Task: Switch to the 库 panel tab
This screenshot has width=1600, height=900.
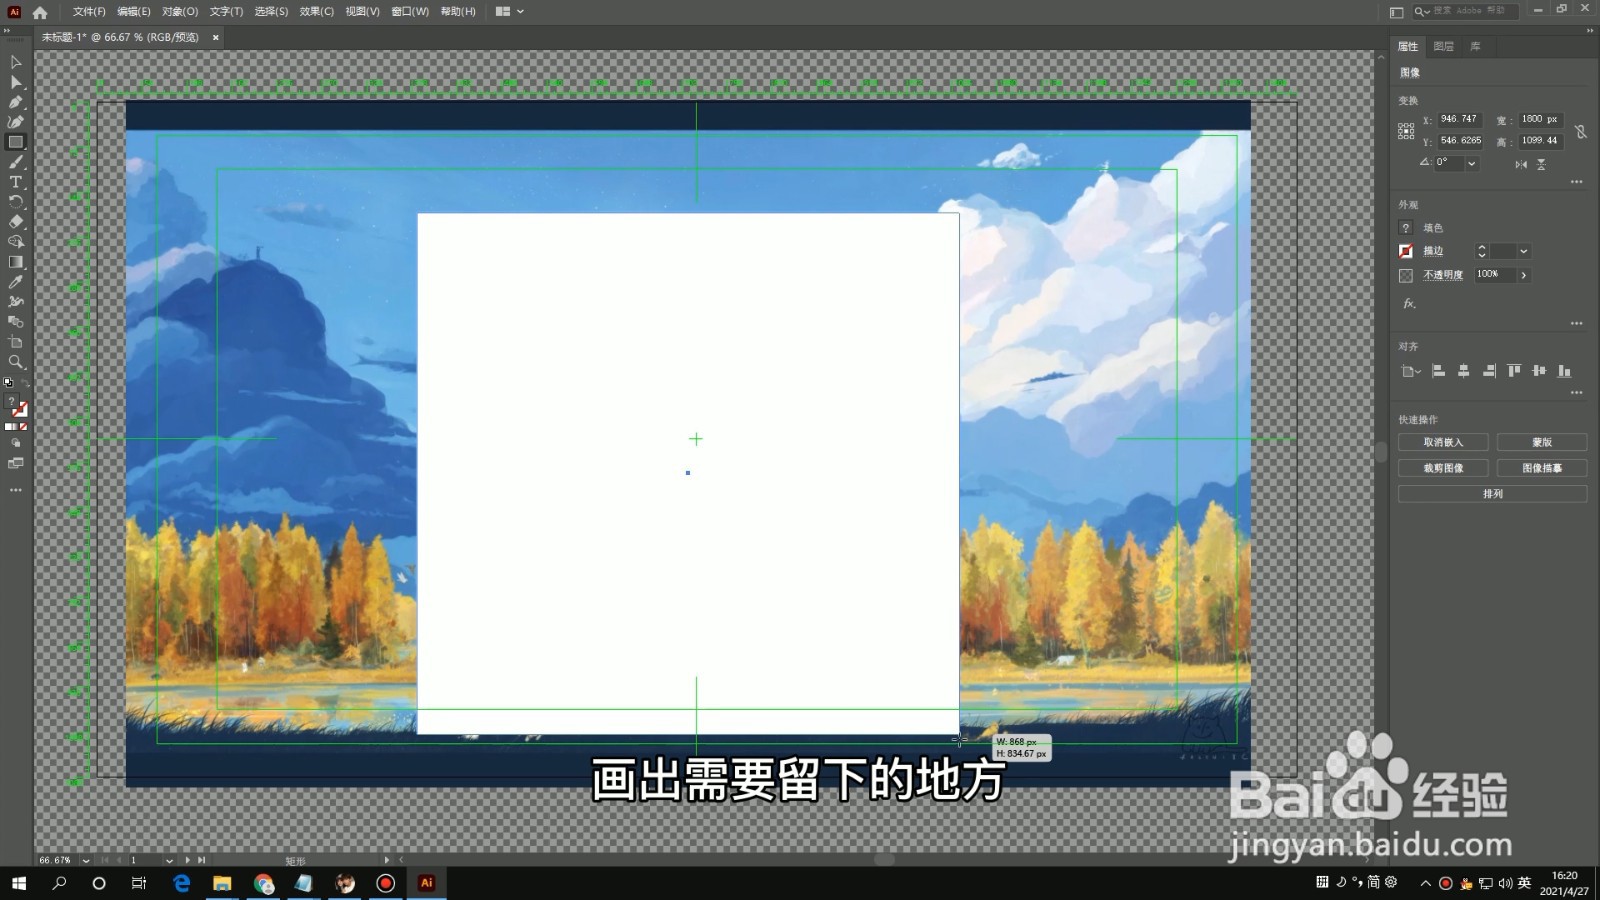Action: click(1475, 46)
